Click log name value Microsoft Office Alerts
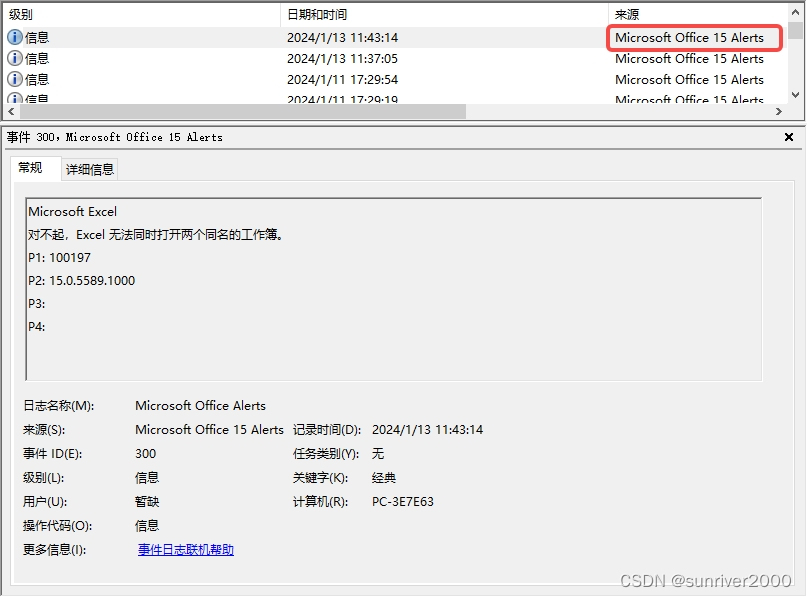 [x=200, y=406]
